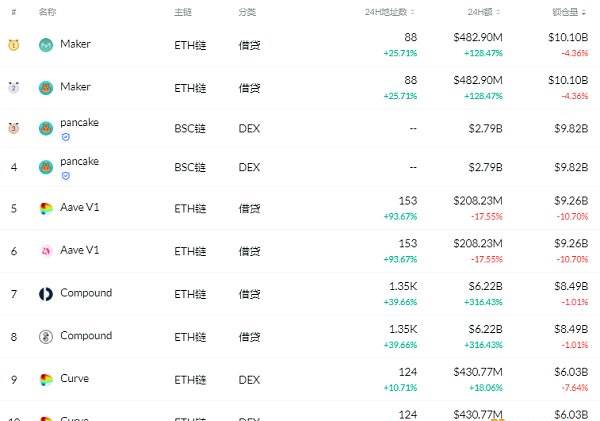Click the rank 3 pancake logo icon
Viewport: 600px width, 421px height.
coord(46,128)
